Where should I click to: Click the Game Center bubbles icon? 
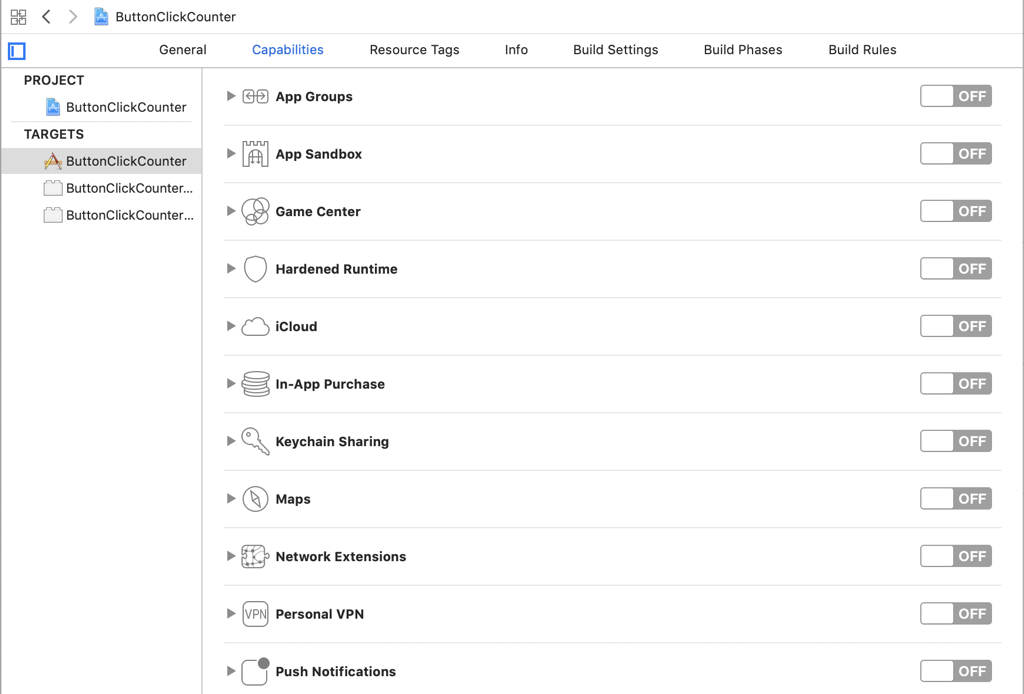coord(255,212)
